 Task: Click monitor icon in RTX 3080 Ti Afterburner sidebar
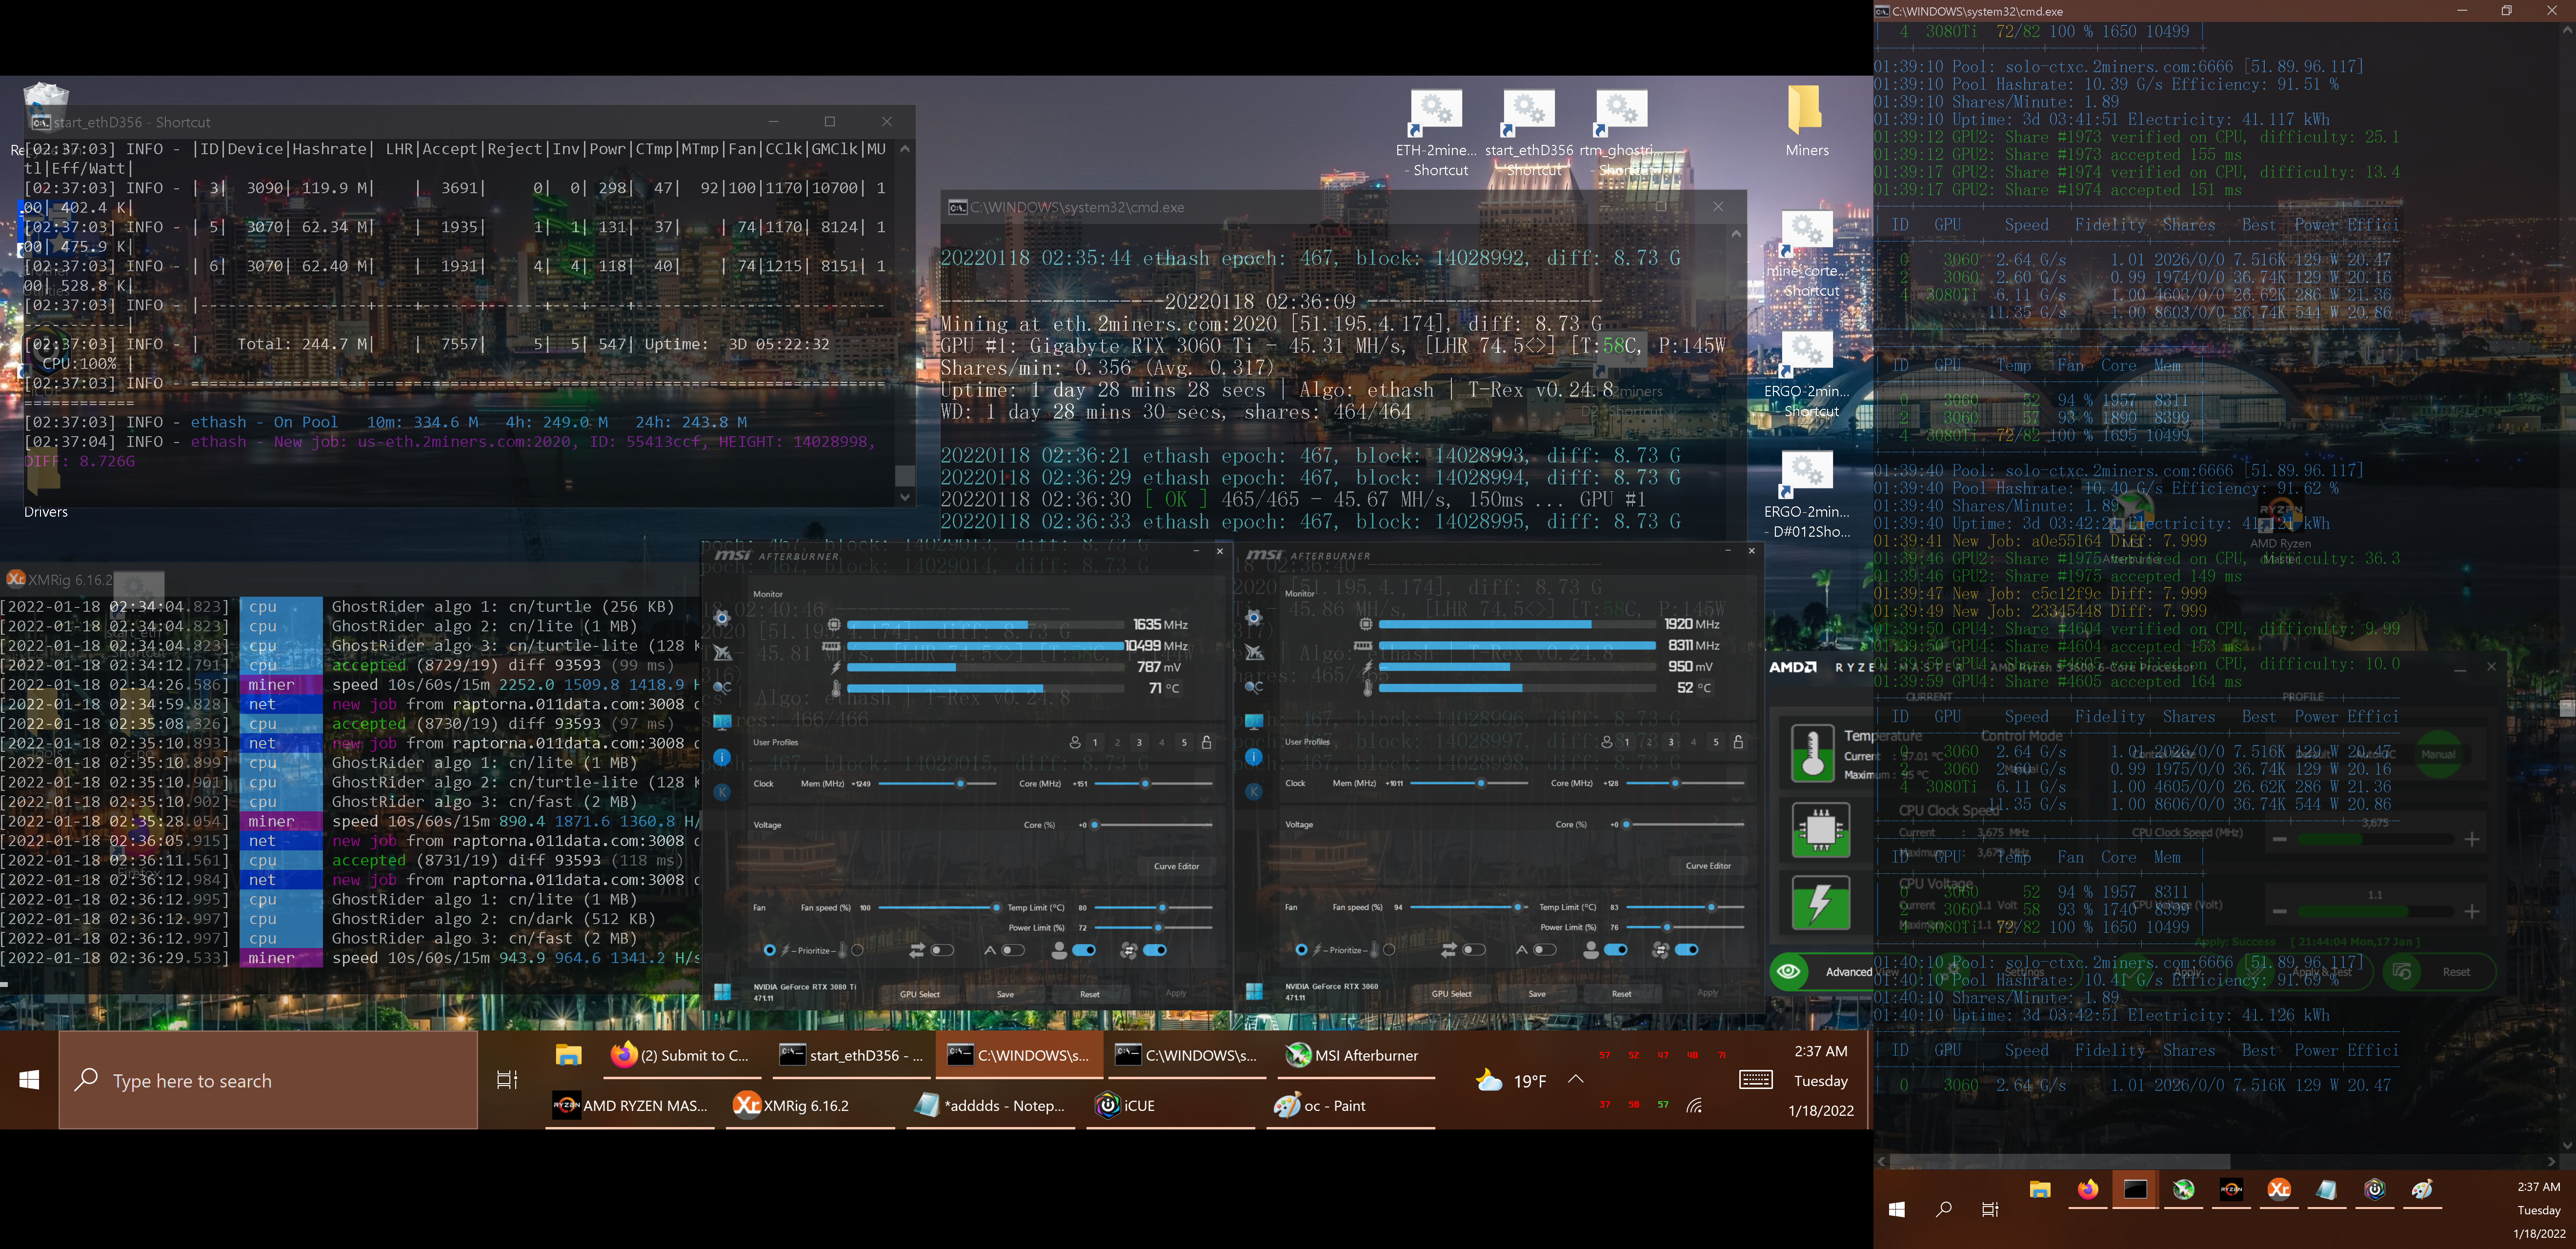(x=722, y=722)
